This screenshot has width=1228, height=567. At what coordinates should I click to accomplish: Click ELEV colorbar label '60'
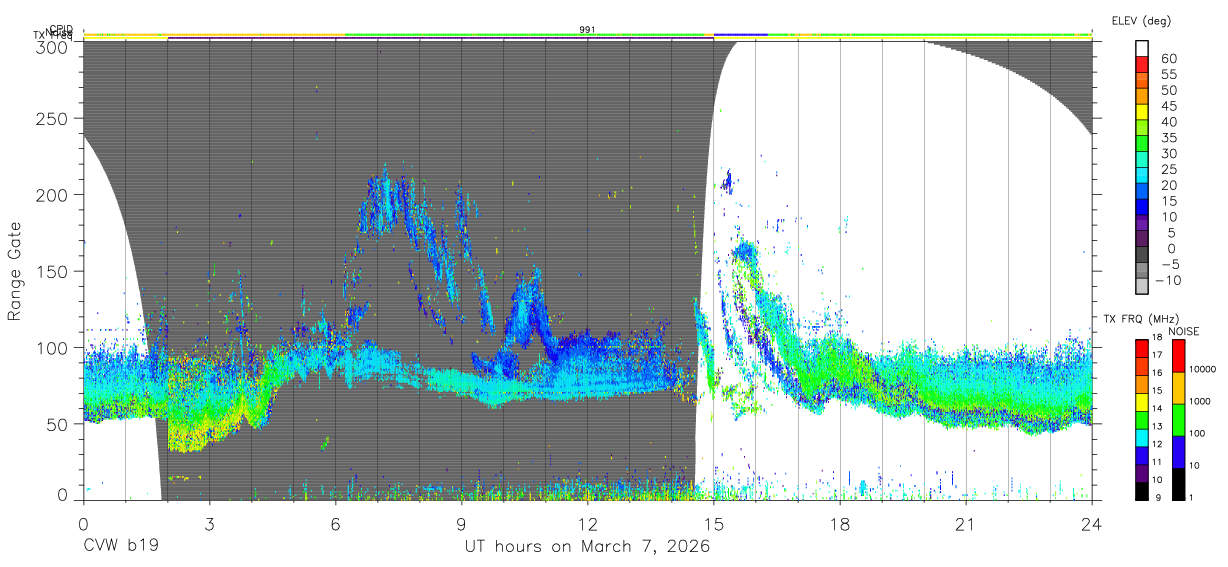coord(1168,59)
